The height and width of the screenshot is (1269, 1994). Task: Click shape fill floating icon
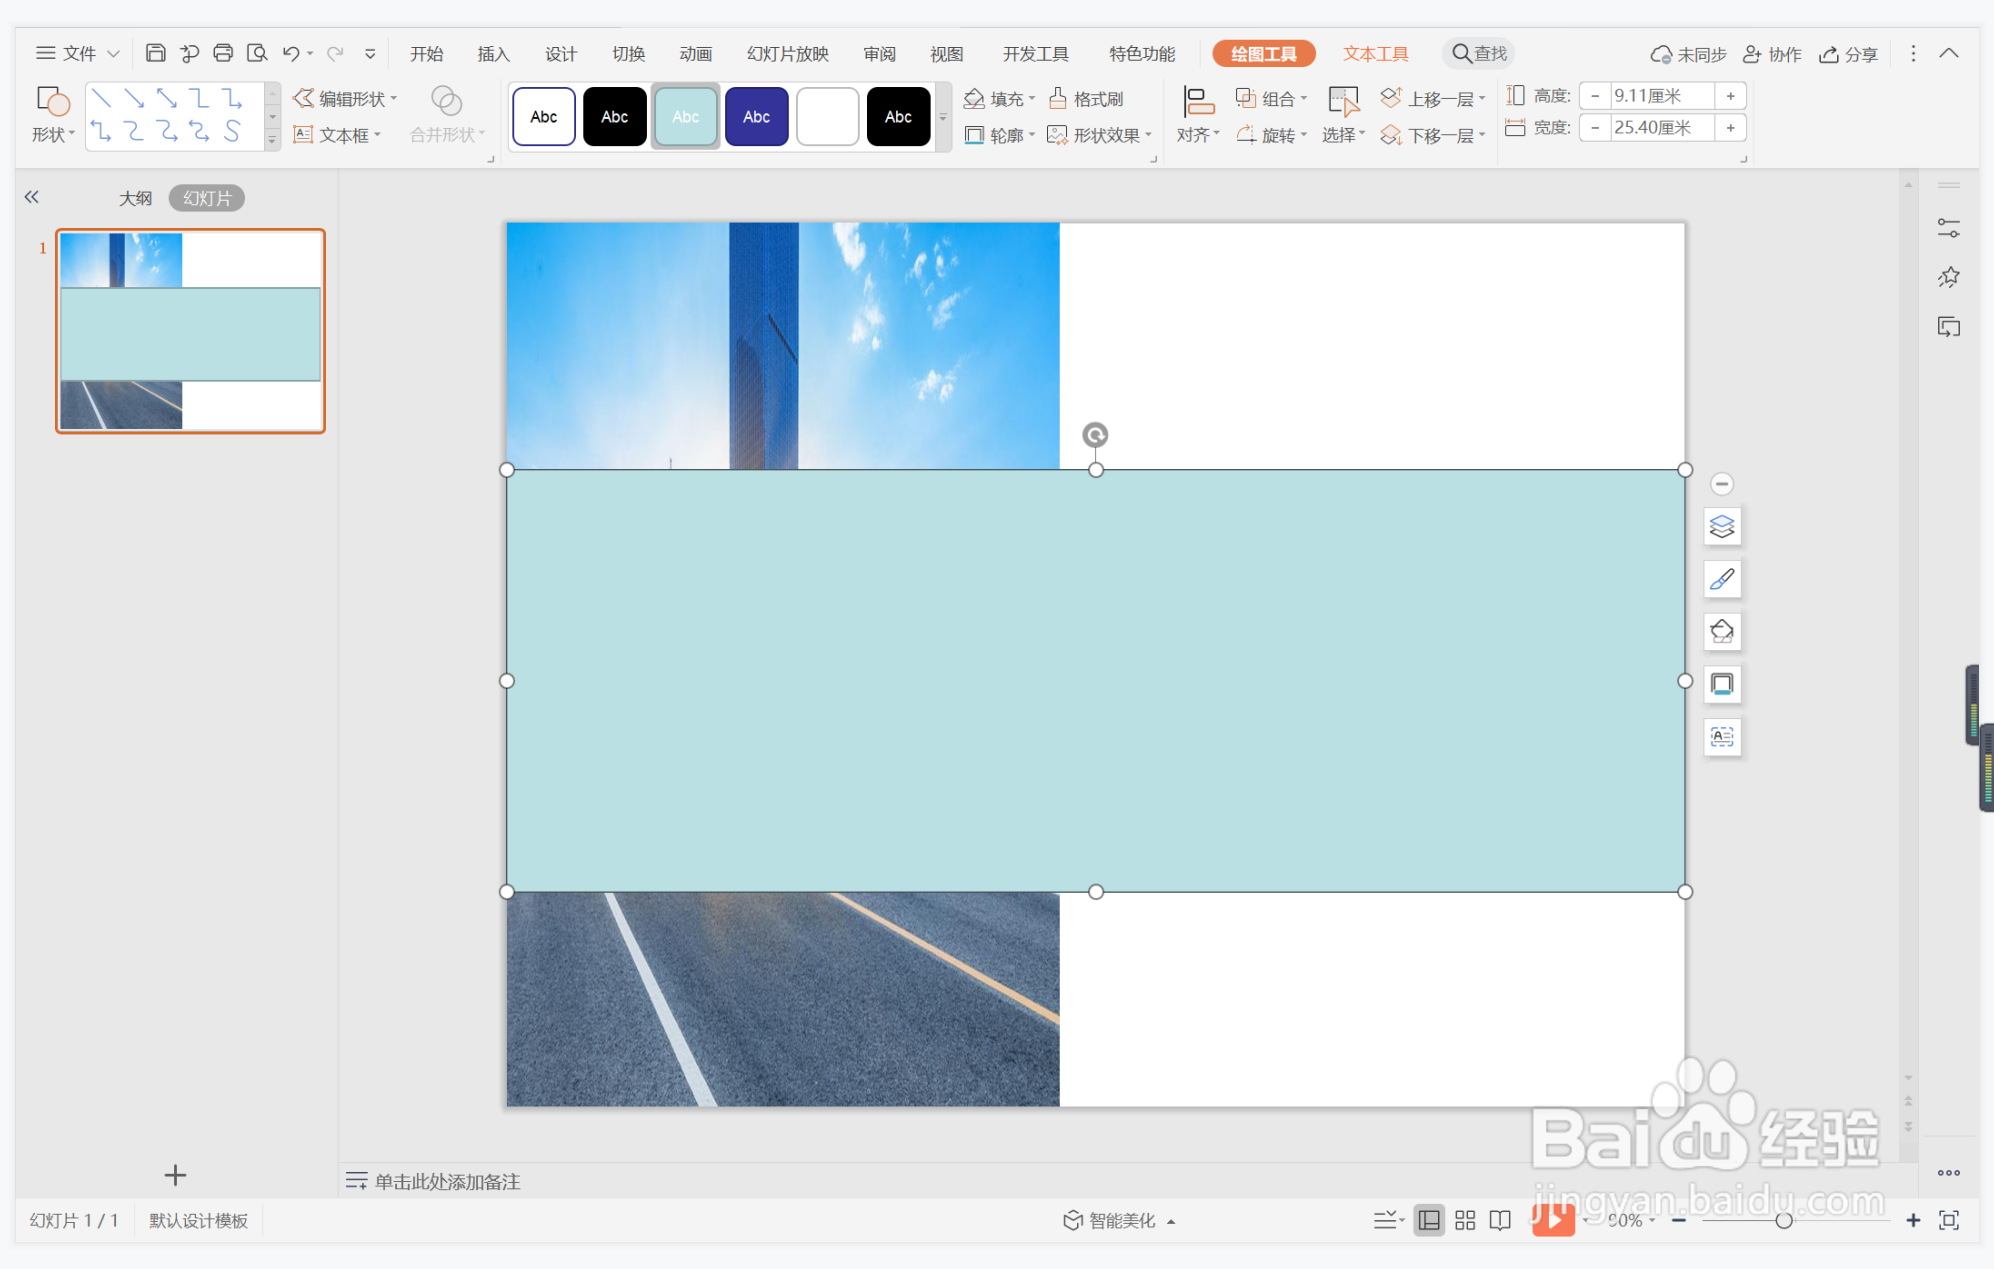click(1721, 631)
